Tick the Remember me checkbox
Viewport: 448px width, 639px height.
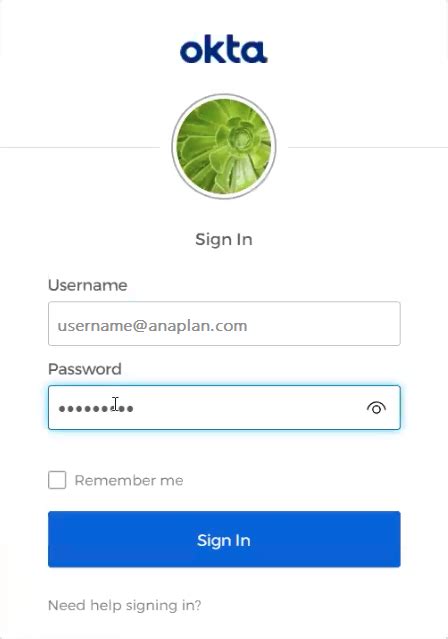(57, 480)
